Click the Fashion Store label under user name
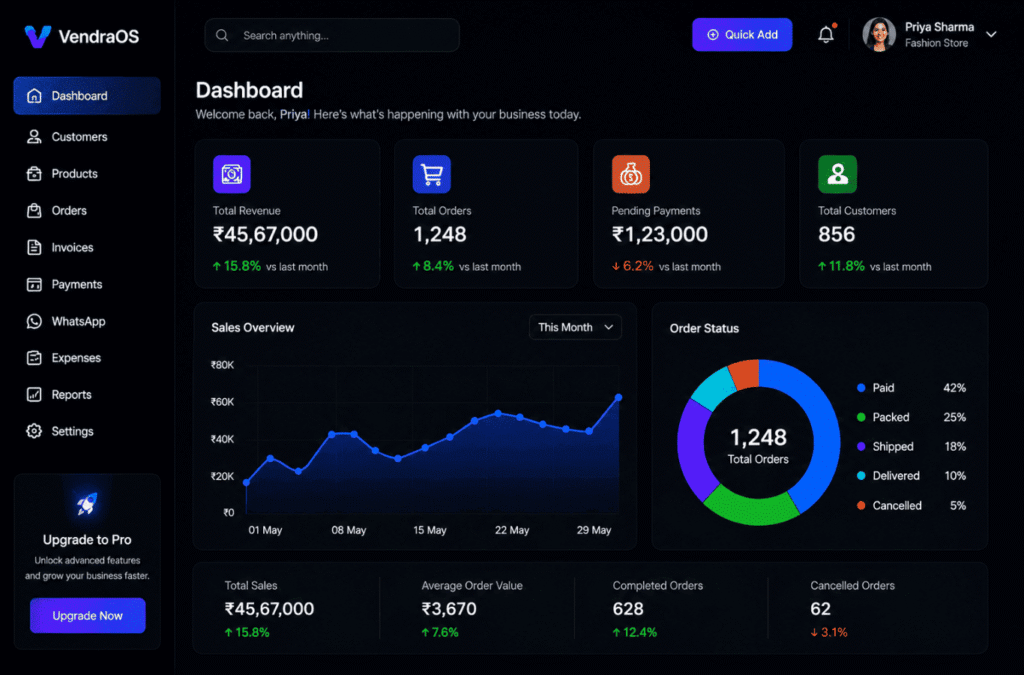 tap(936, 43)
